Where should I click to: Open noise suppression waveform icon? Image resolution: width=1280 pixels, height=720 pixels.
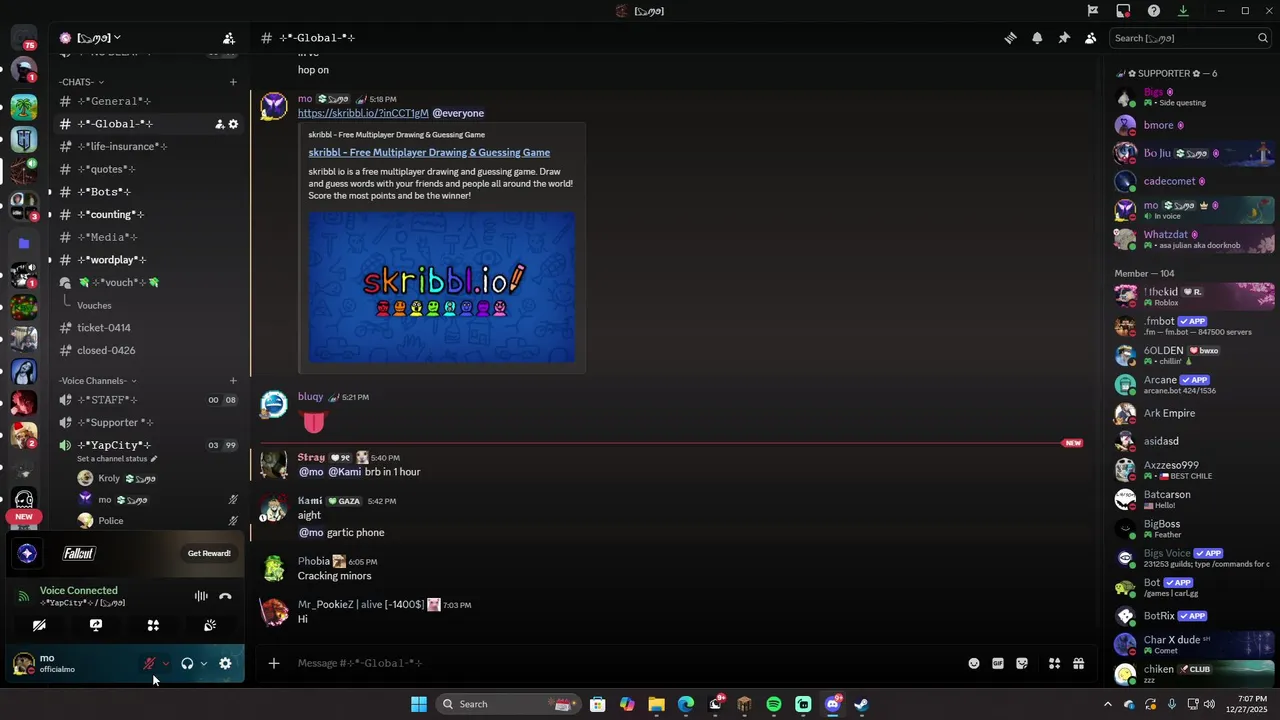201,596
